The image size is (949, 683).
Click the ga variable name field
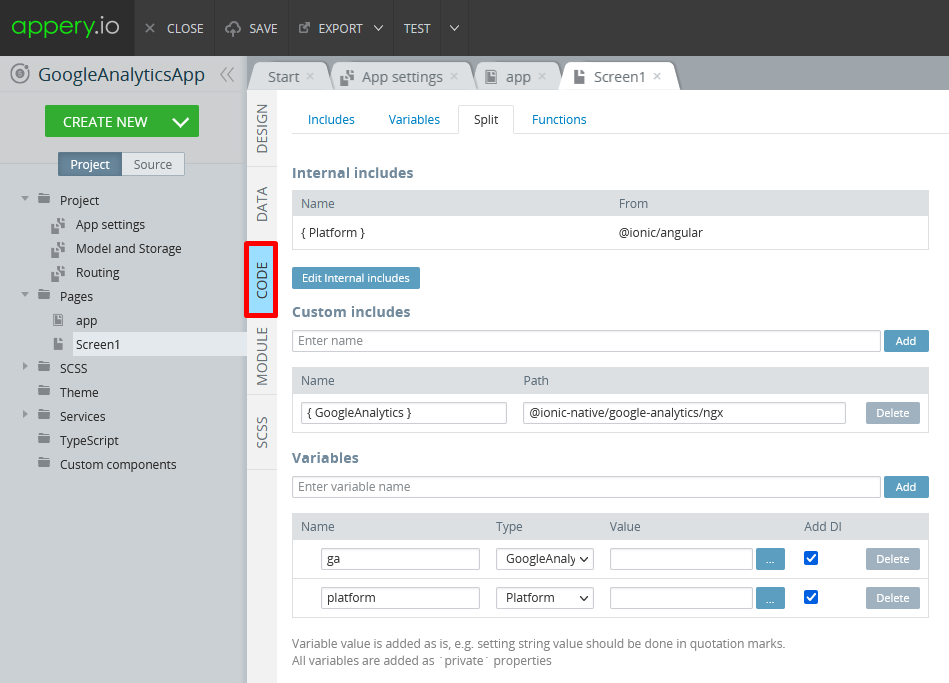coord(400,559)
